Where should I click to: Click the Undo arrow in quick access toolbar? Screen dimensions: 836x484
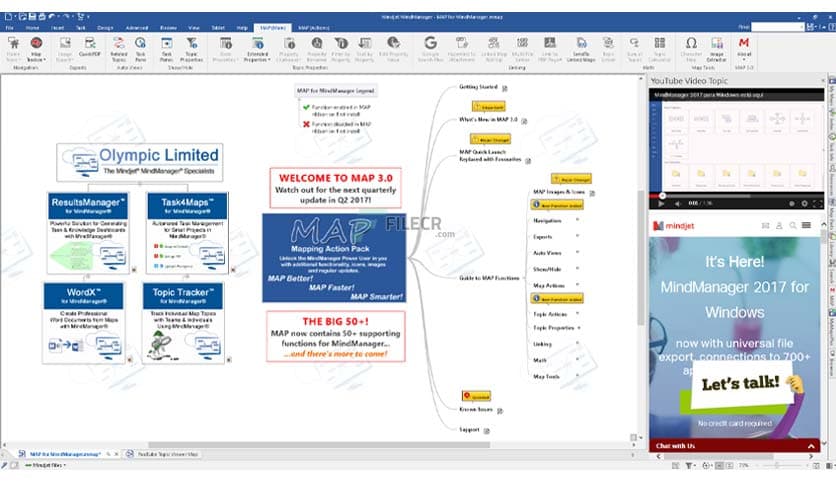coord(52,17)
